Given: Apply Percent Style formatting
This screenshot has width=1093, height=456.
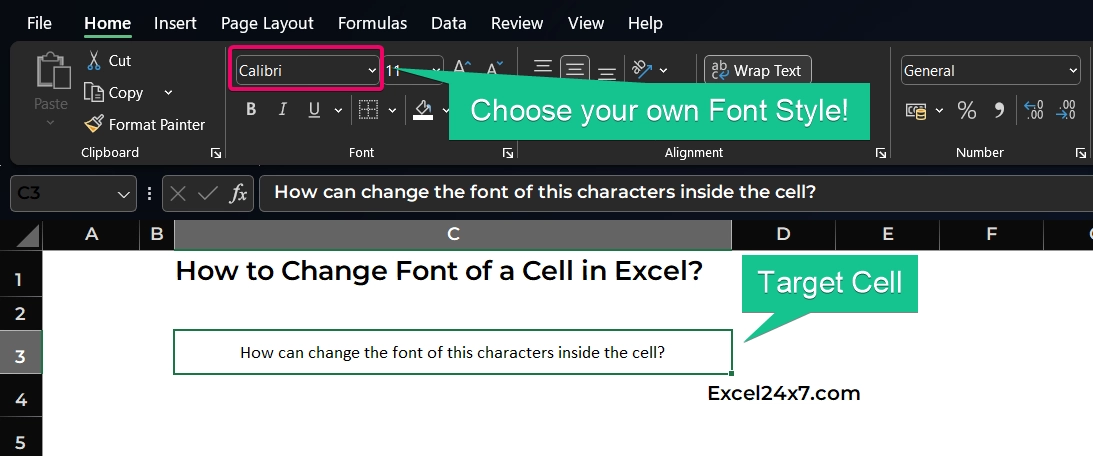Looking at the screenshot, I should pyautogui.click(x=966, y=110).
